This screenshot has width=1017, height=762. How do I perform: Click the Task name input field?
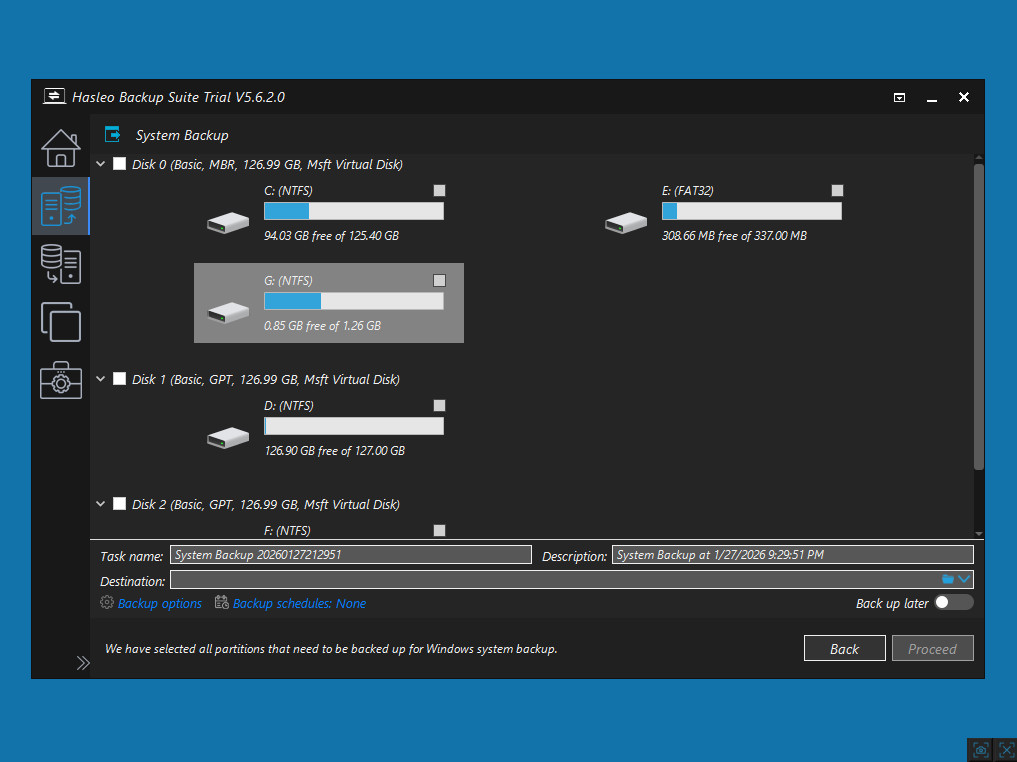350,555
